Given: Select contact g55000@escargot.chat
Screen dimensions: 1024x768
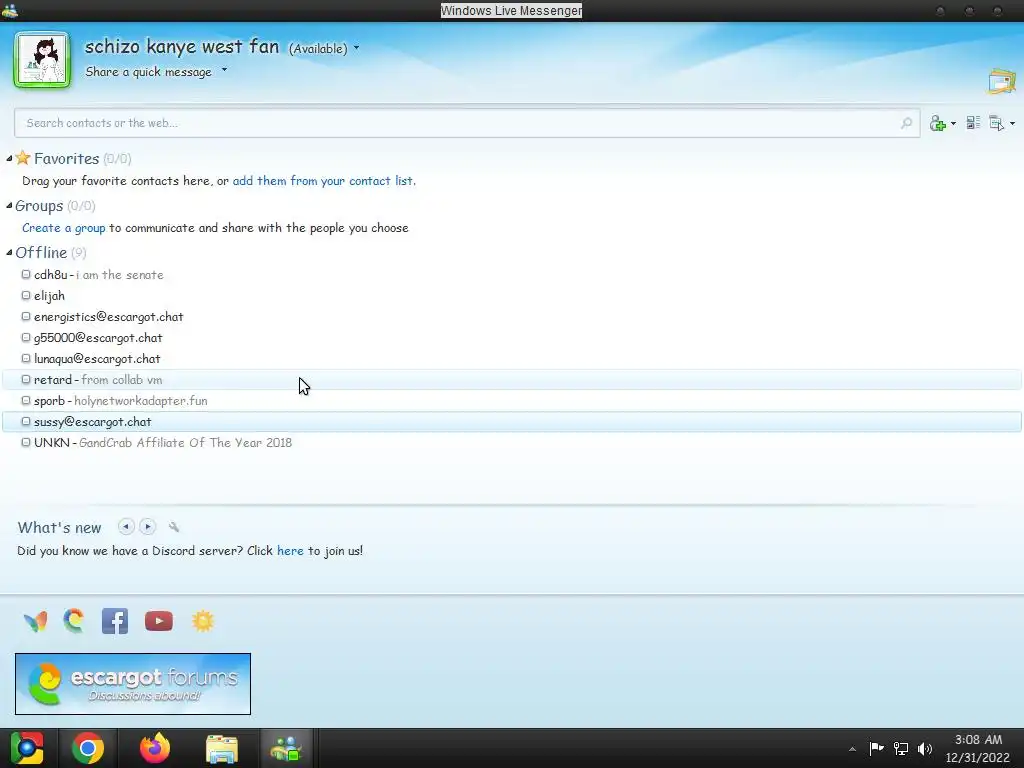Looking at the screenshot, I should coord(511,338).
